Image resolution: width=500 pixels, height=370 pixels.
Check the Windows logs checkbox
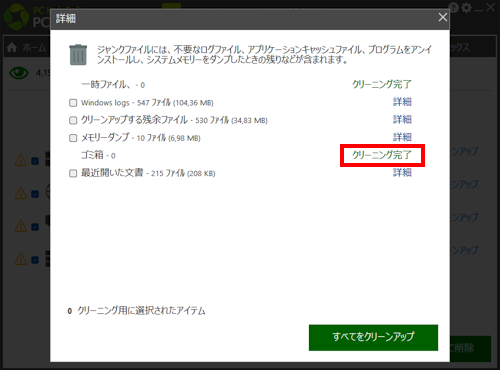point(73,103)
